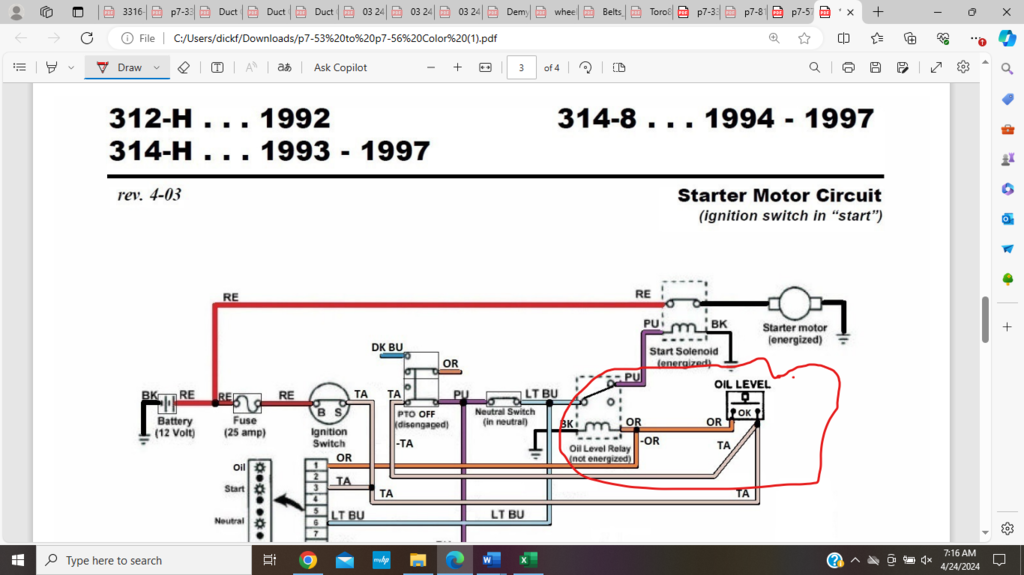Print the PDF document

pos(848,67)
